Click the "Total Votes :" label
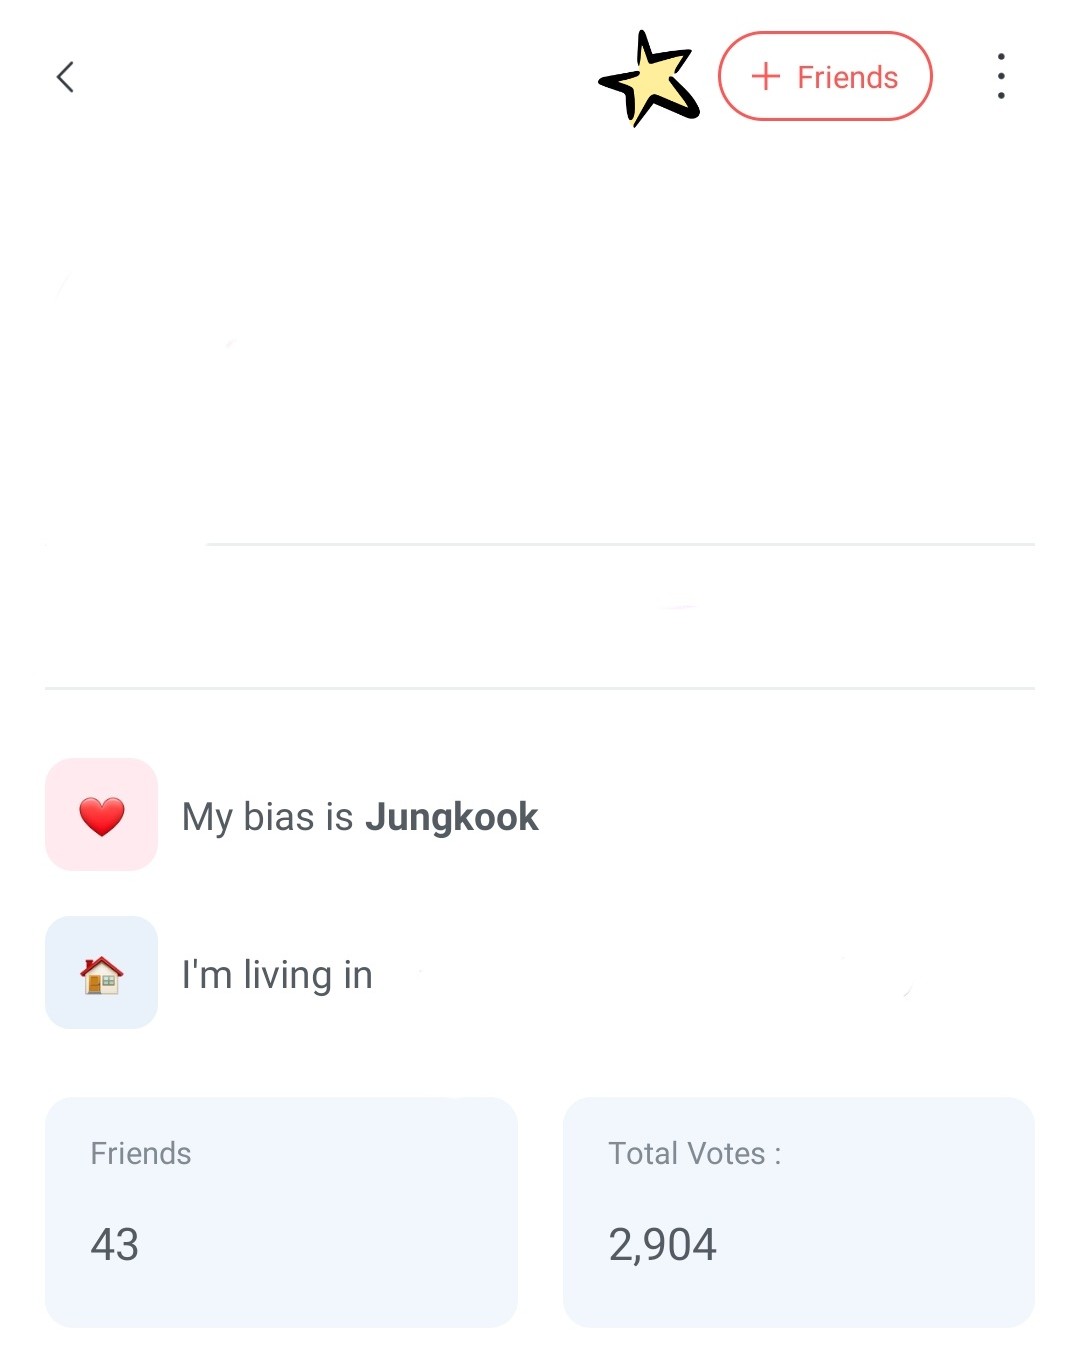Screen dimensions: 1080x1360 click(695, 1153)
